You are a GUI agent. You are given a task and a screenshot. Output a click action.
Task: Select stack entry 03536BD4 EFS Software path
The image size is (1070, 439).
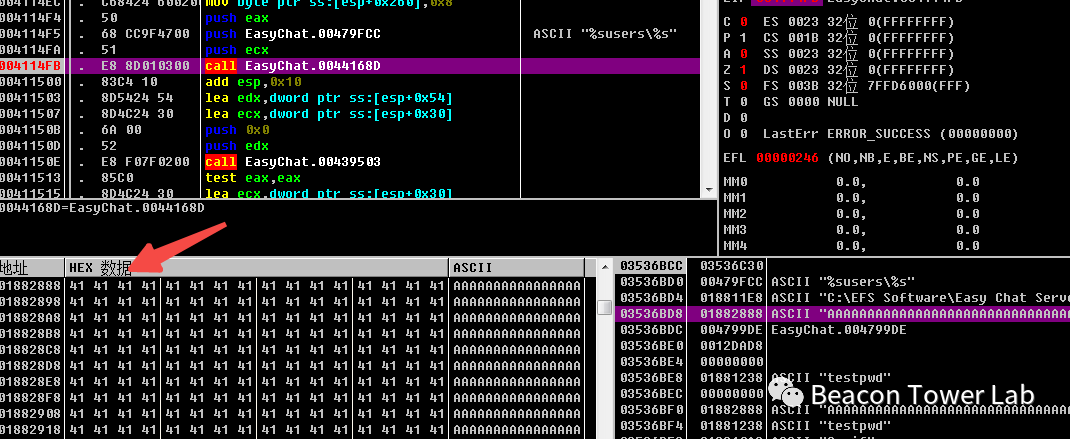842,298
